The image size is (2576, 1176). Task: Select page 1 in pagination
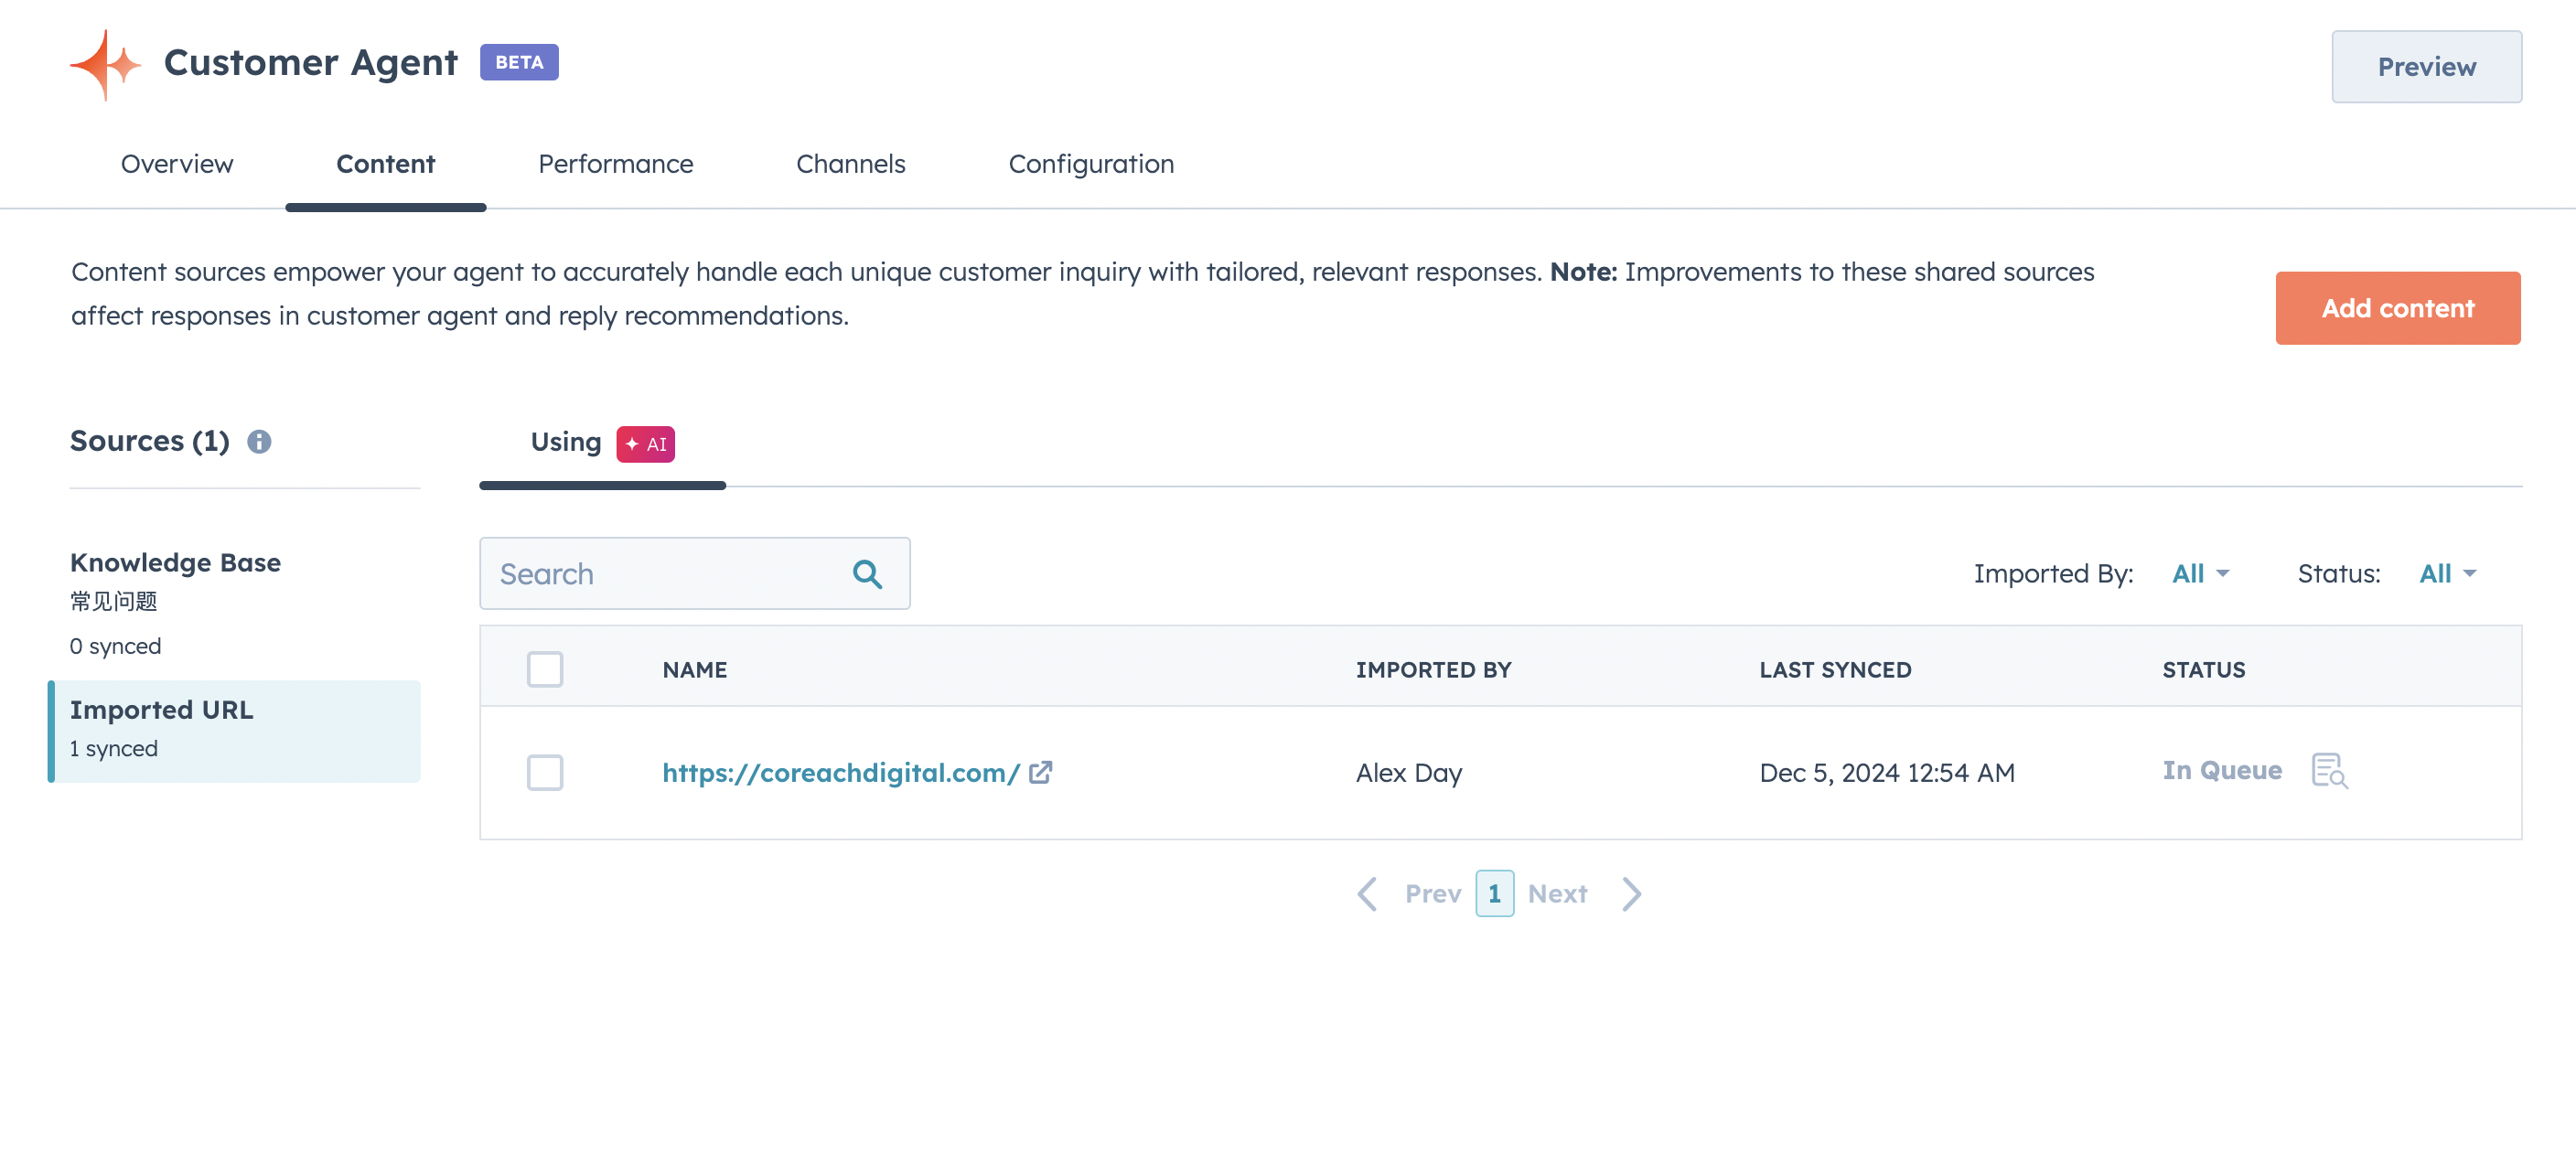(1494, 894)
